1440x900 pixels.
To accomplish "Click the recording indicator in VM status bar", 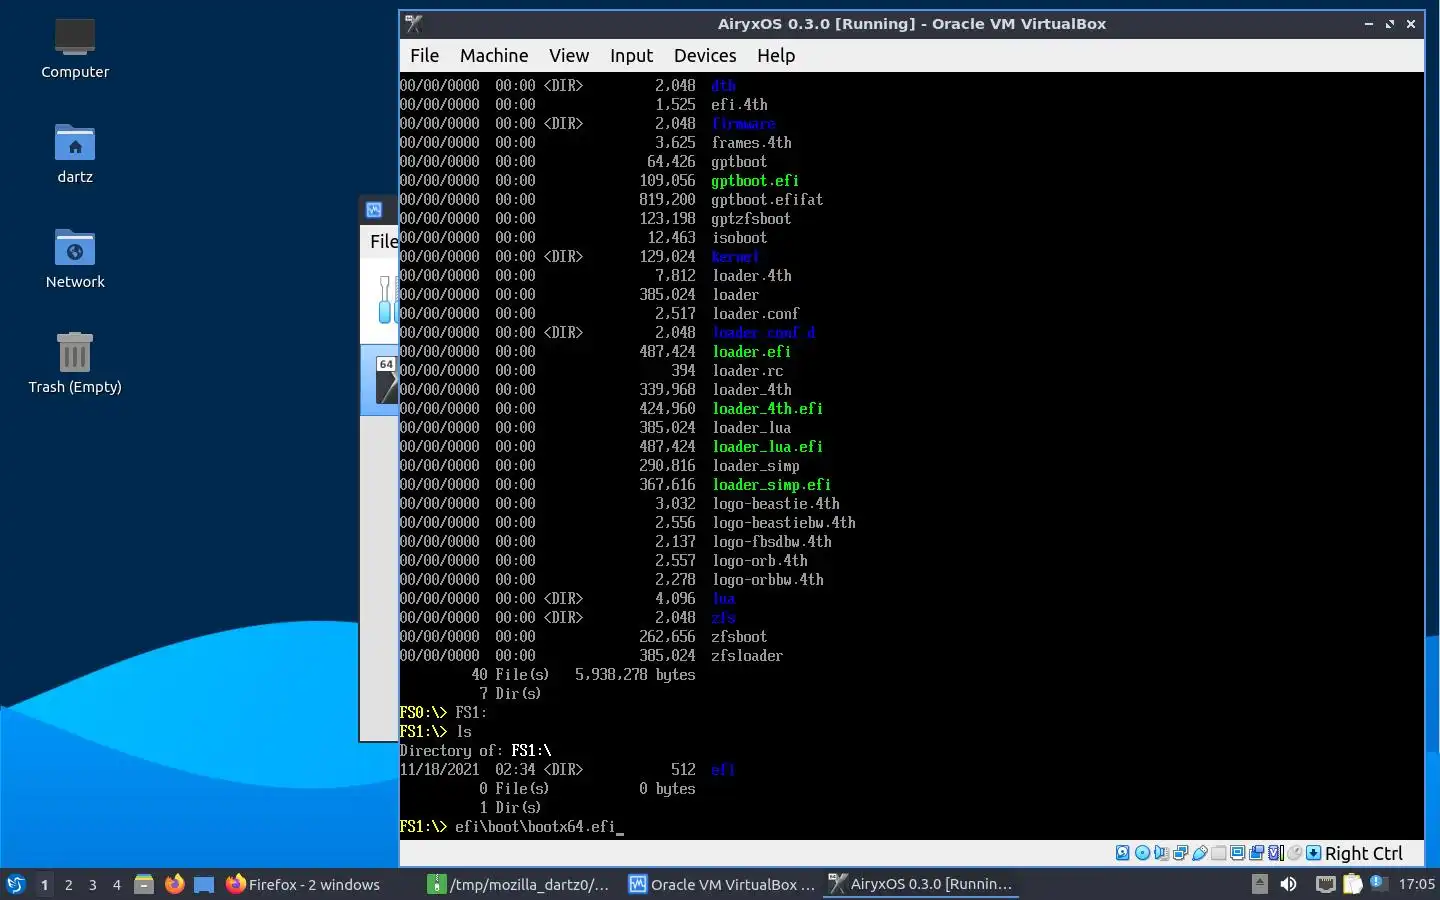I will pyautogui.click(x=1256, y=853).
